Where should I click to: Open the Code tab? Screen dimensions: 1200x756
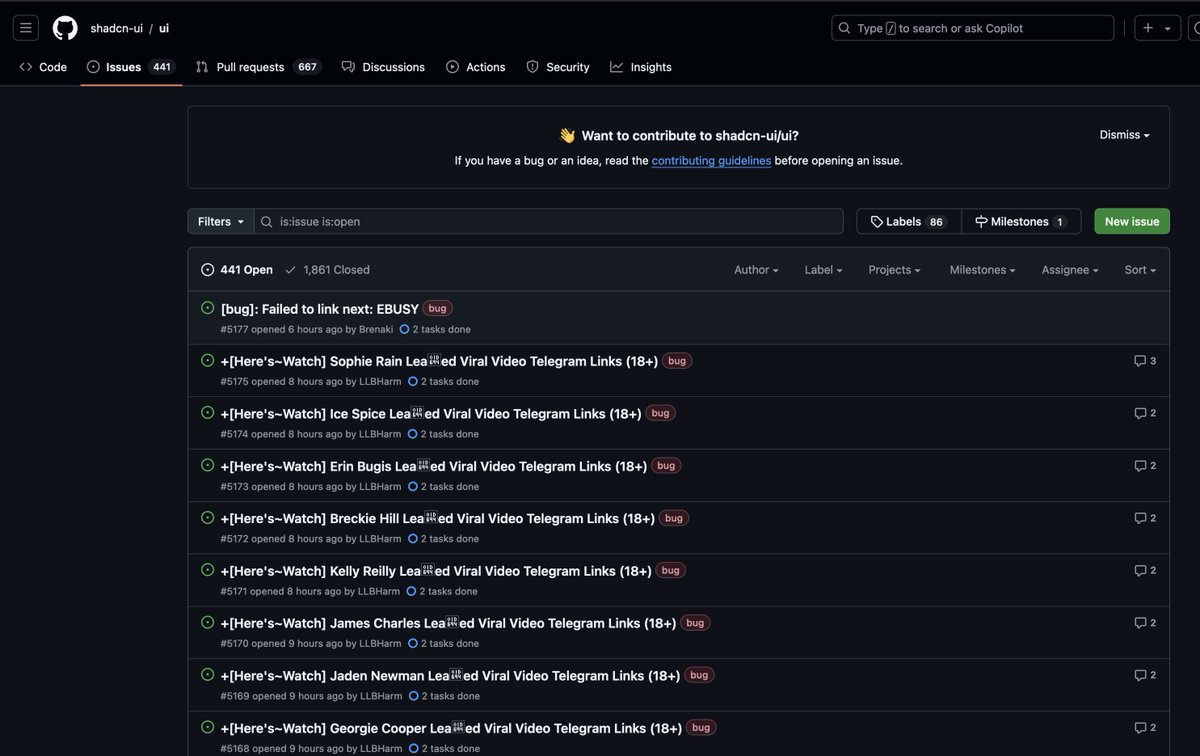[x=43, y=67]
